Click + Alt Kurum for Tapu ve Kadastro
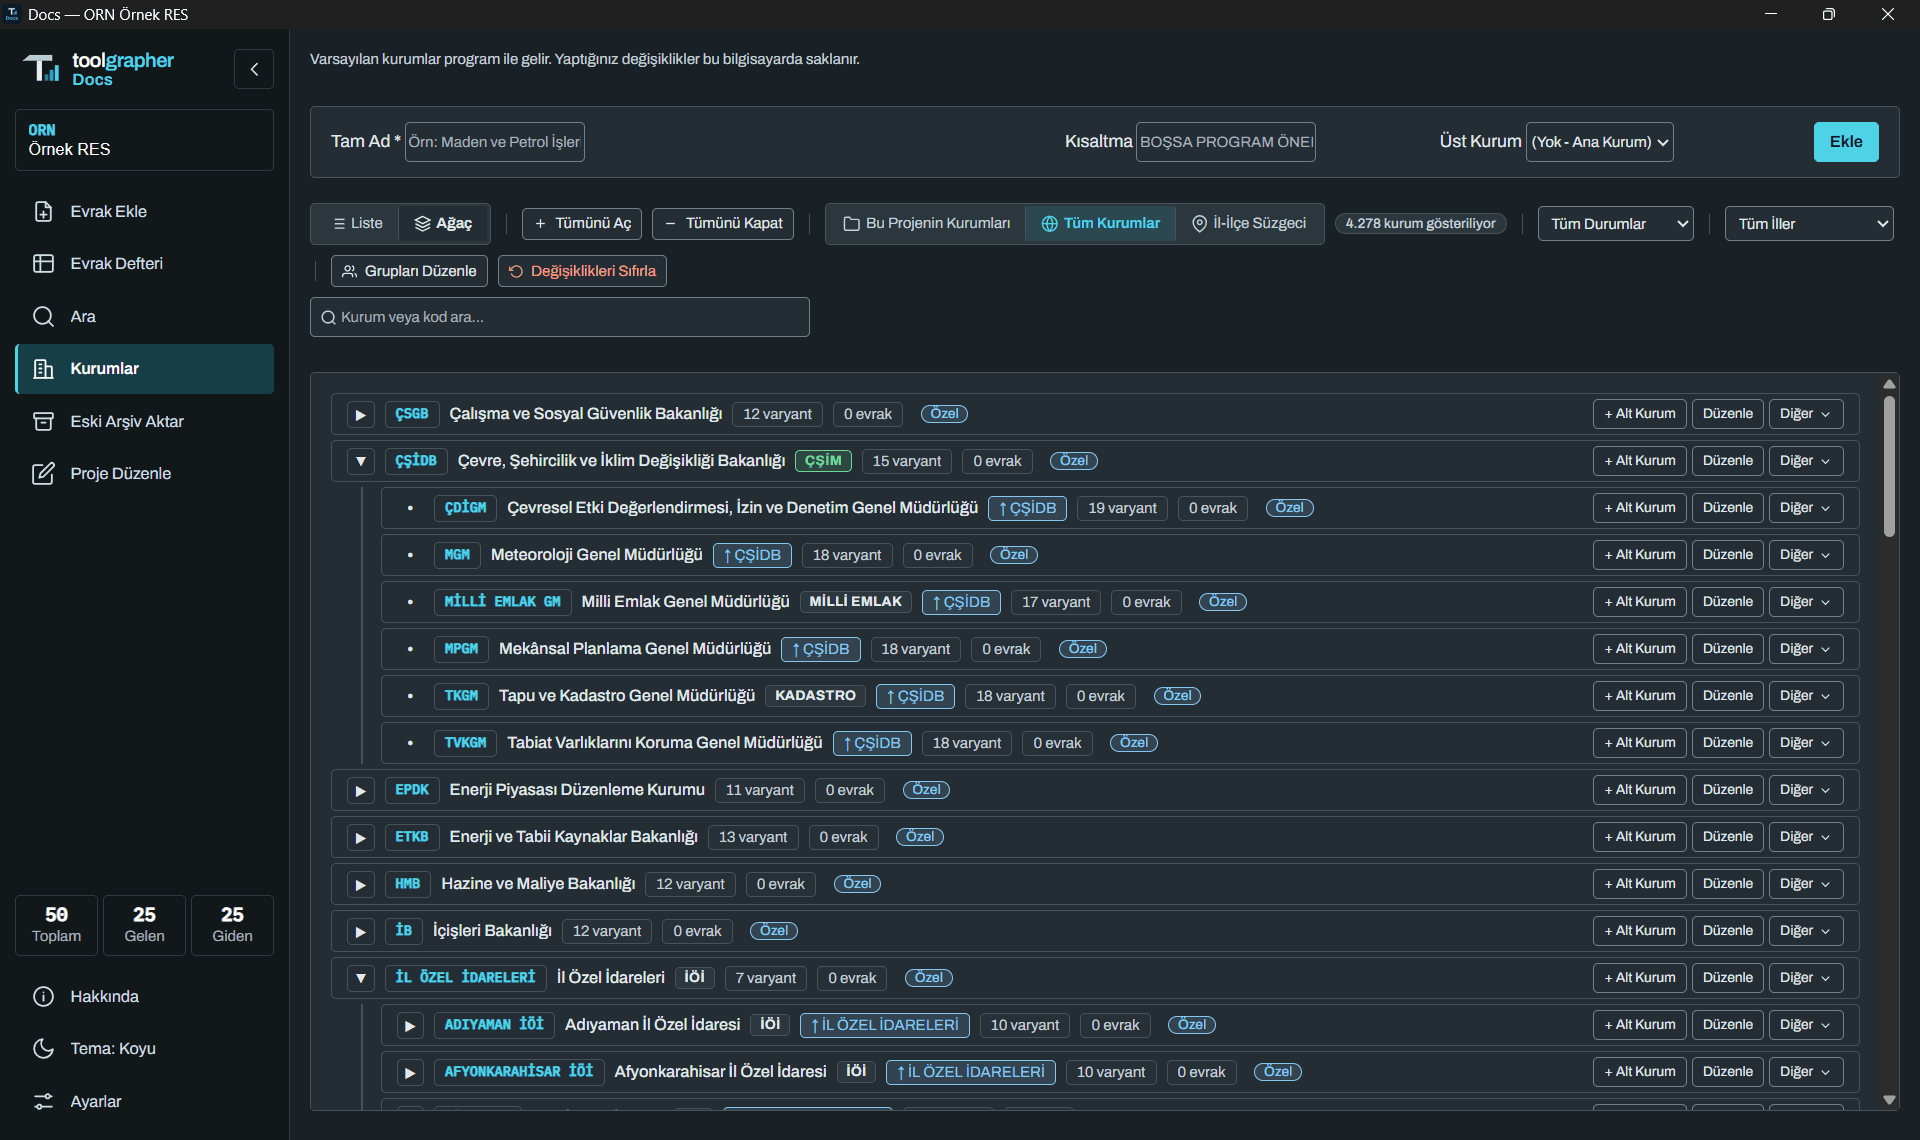Image resolution: width=1920 pixels, height=1140 pixels. pos(1639,696)
